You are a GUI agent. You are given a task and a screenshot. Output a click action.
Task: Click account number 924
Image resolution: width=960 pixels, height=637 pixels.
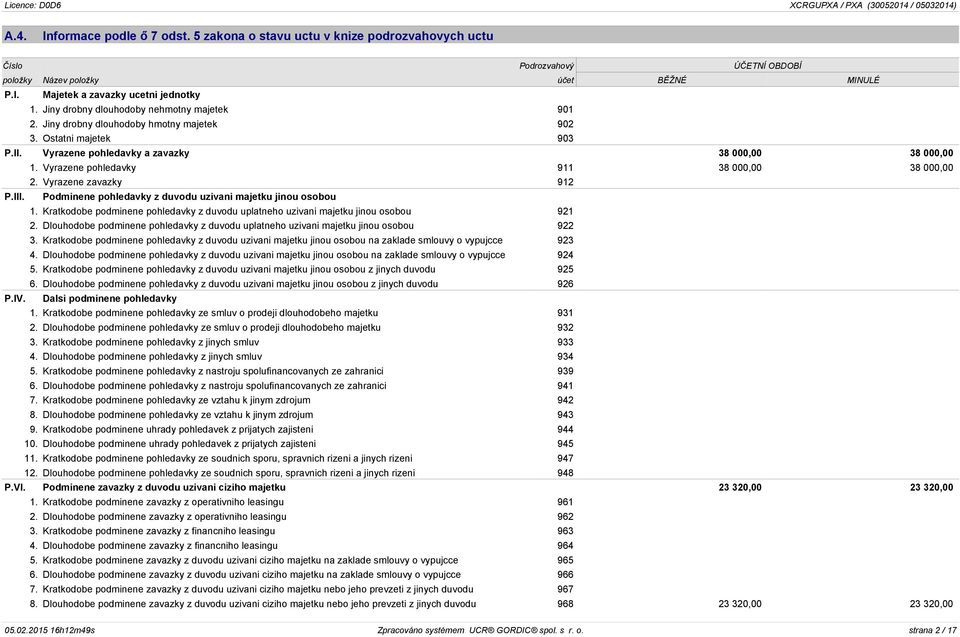click(x=565, y=255)
